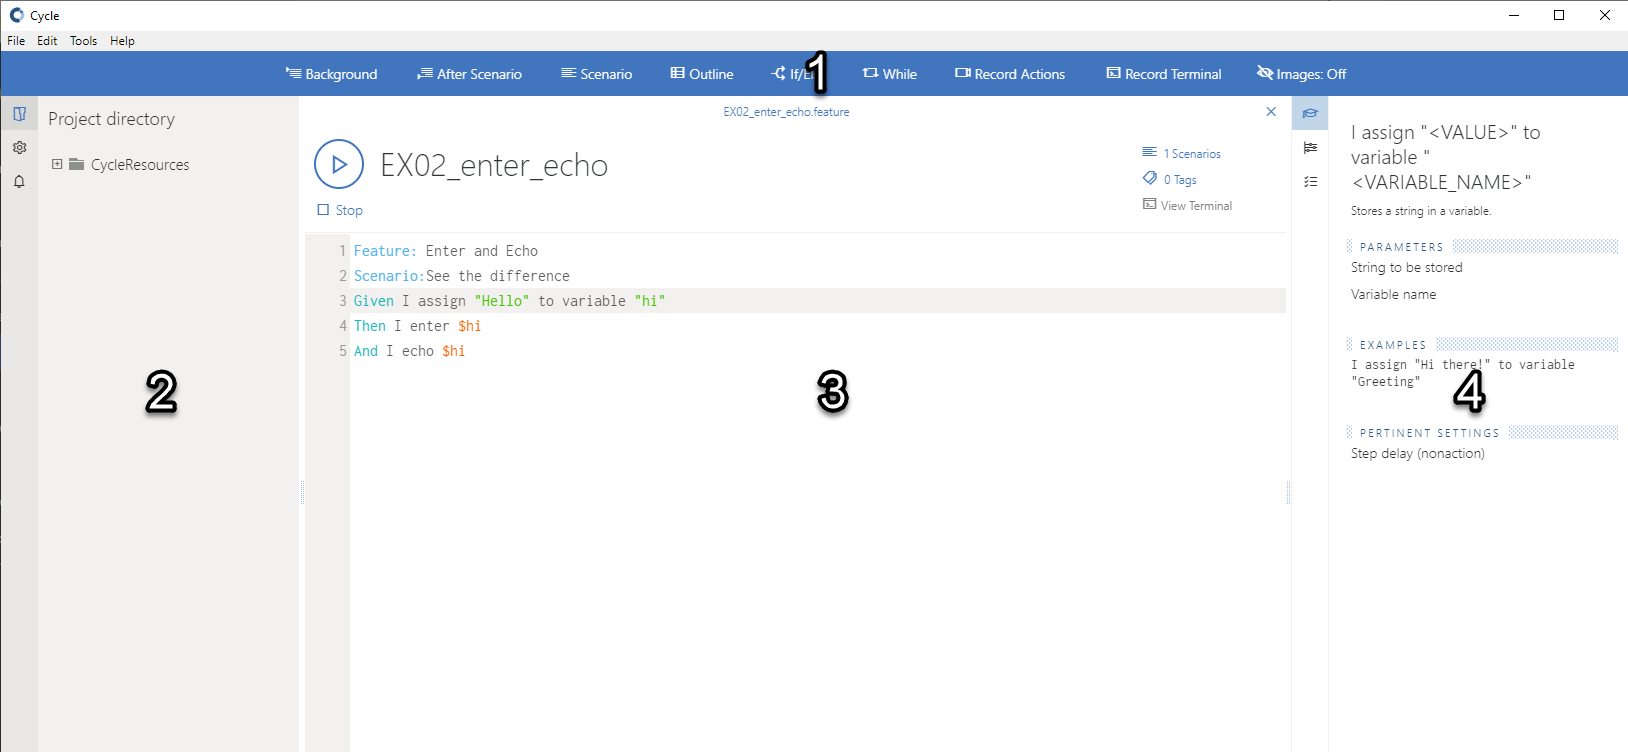Open the checklist icon in right panel strip
The width and height of the screenshot is (1628, 752).
click(x=1310, y=182)
